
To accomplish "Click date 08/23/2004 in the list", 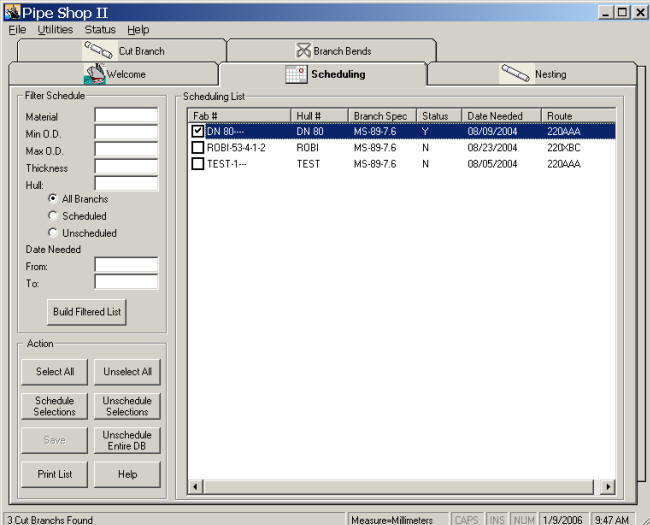I will [x=492, y=148].
